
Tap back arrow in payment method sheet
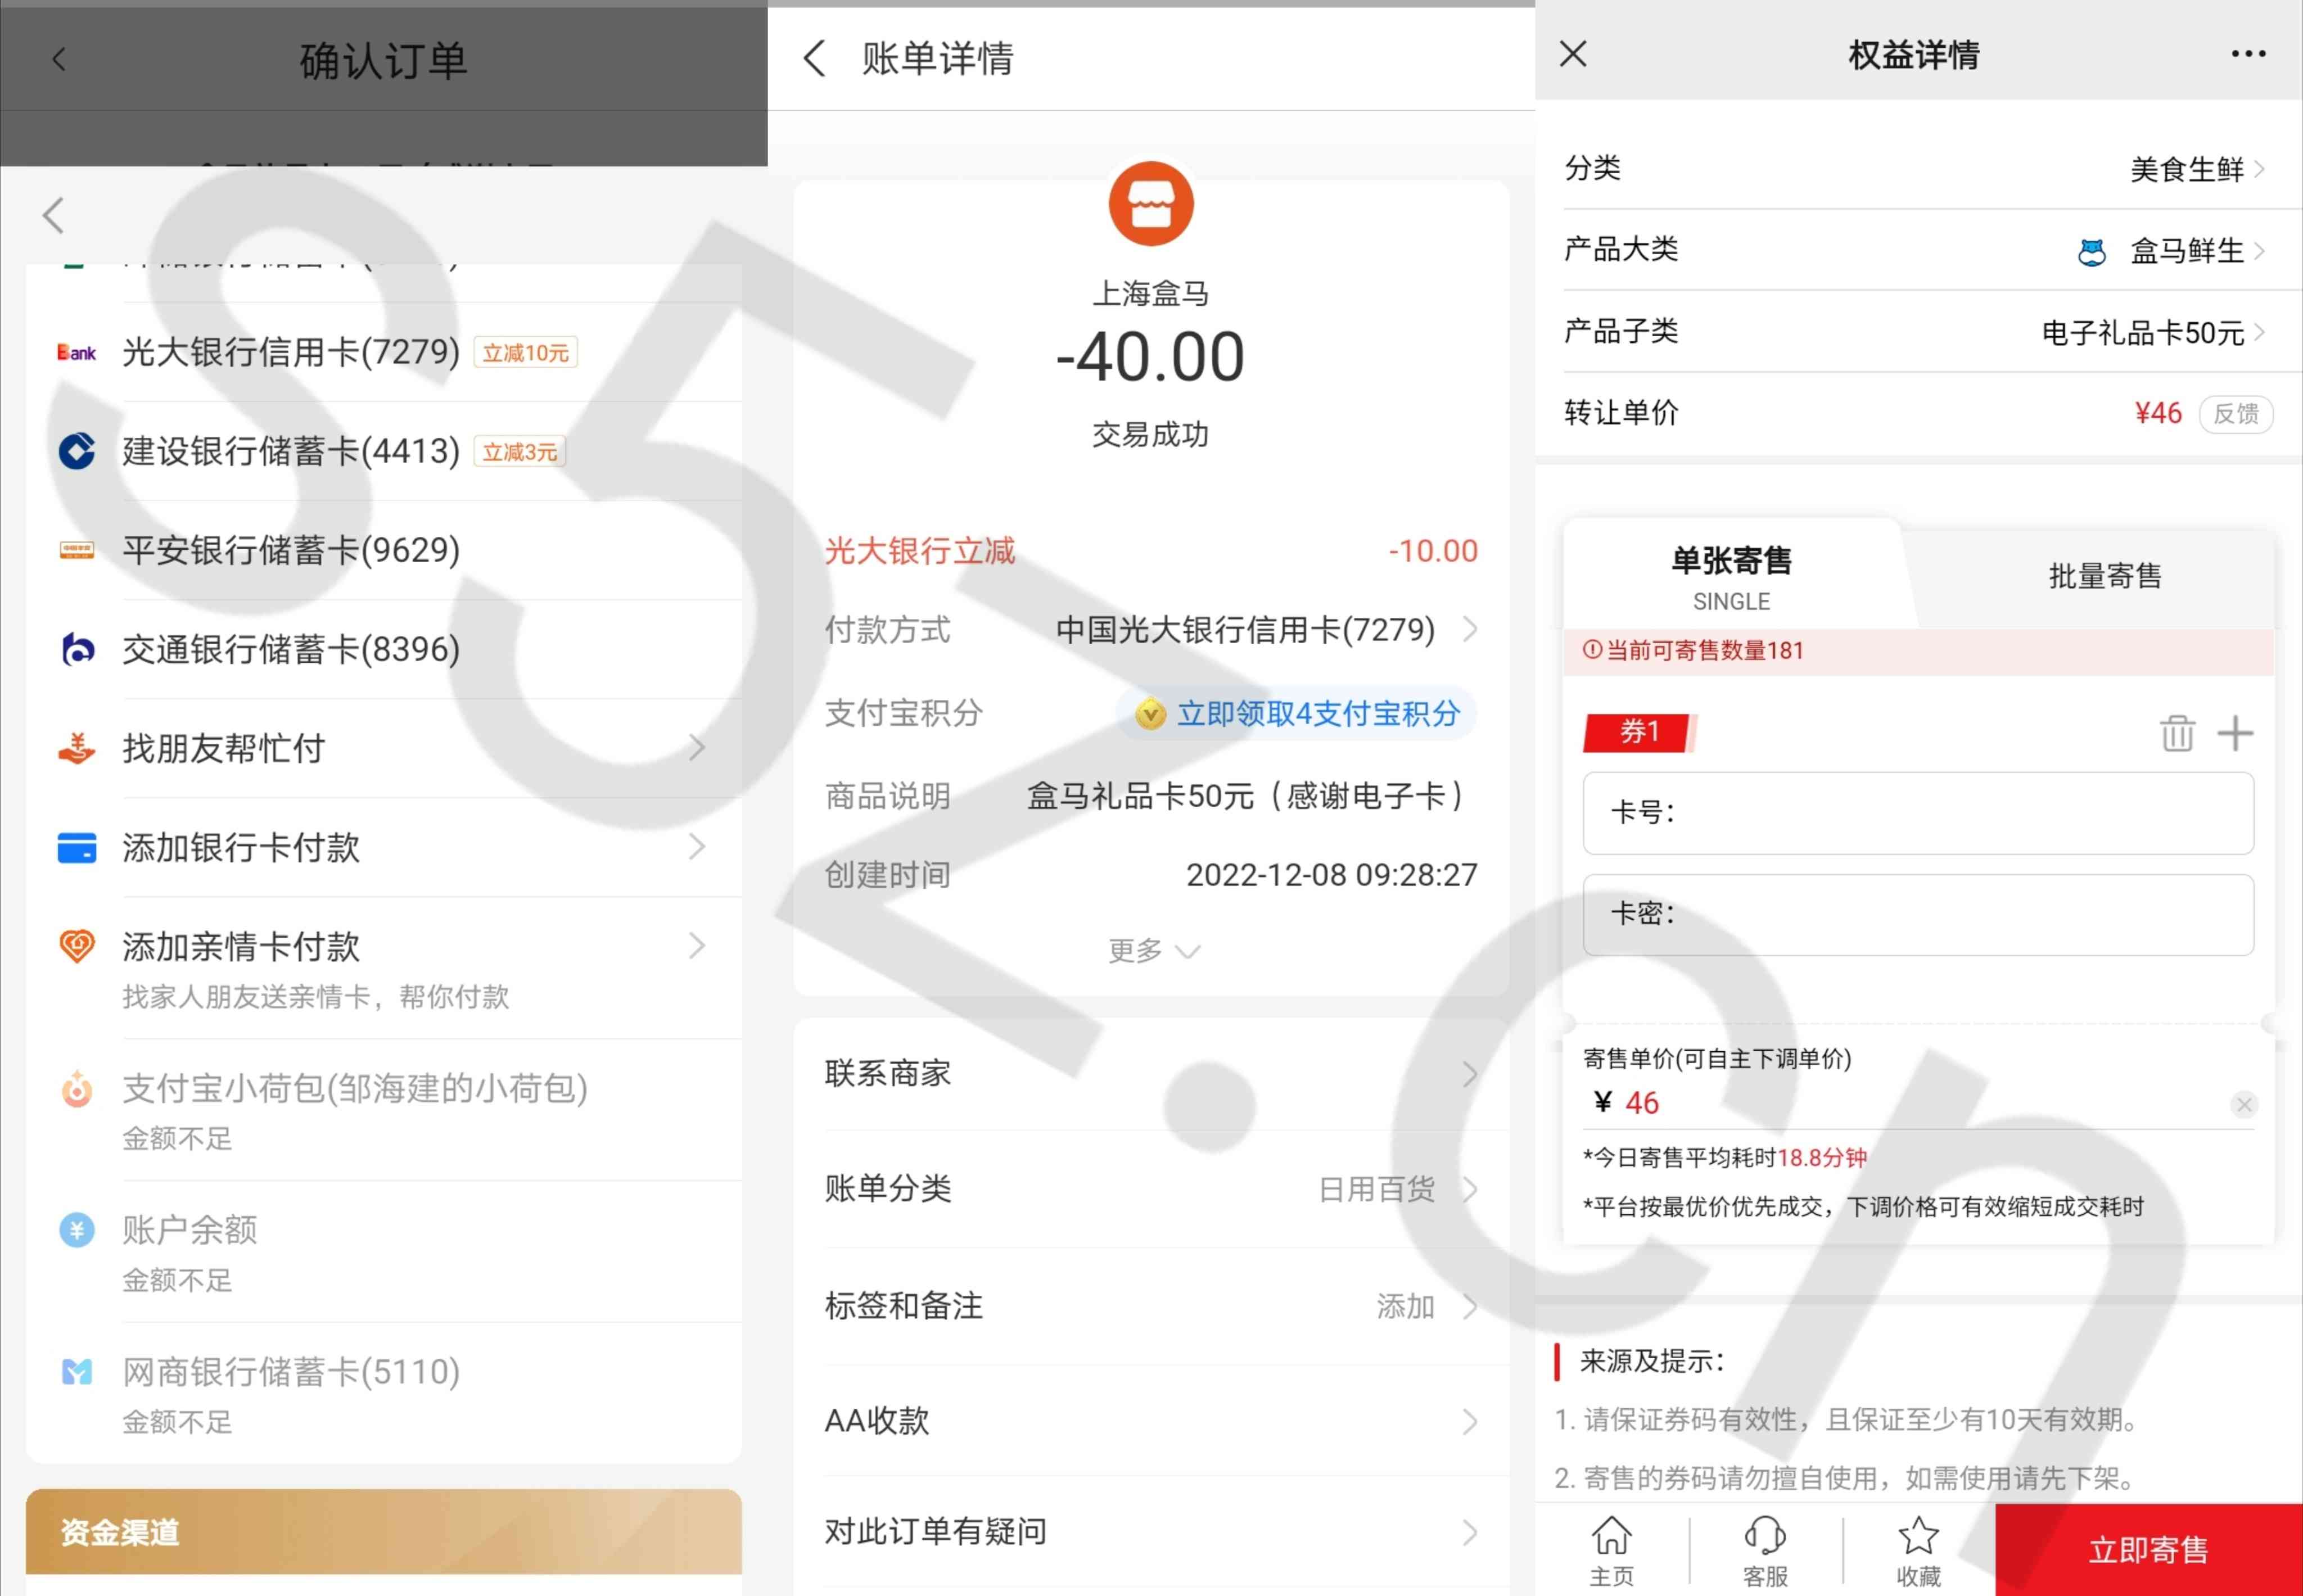click(x=54, y=215)
